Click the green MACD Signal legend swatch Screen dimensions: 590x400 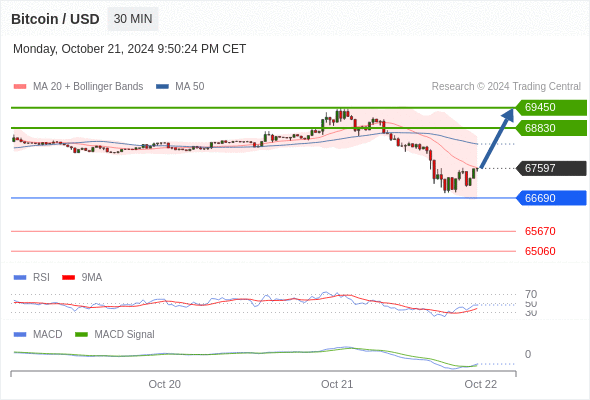coord(81,335)
